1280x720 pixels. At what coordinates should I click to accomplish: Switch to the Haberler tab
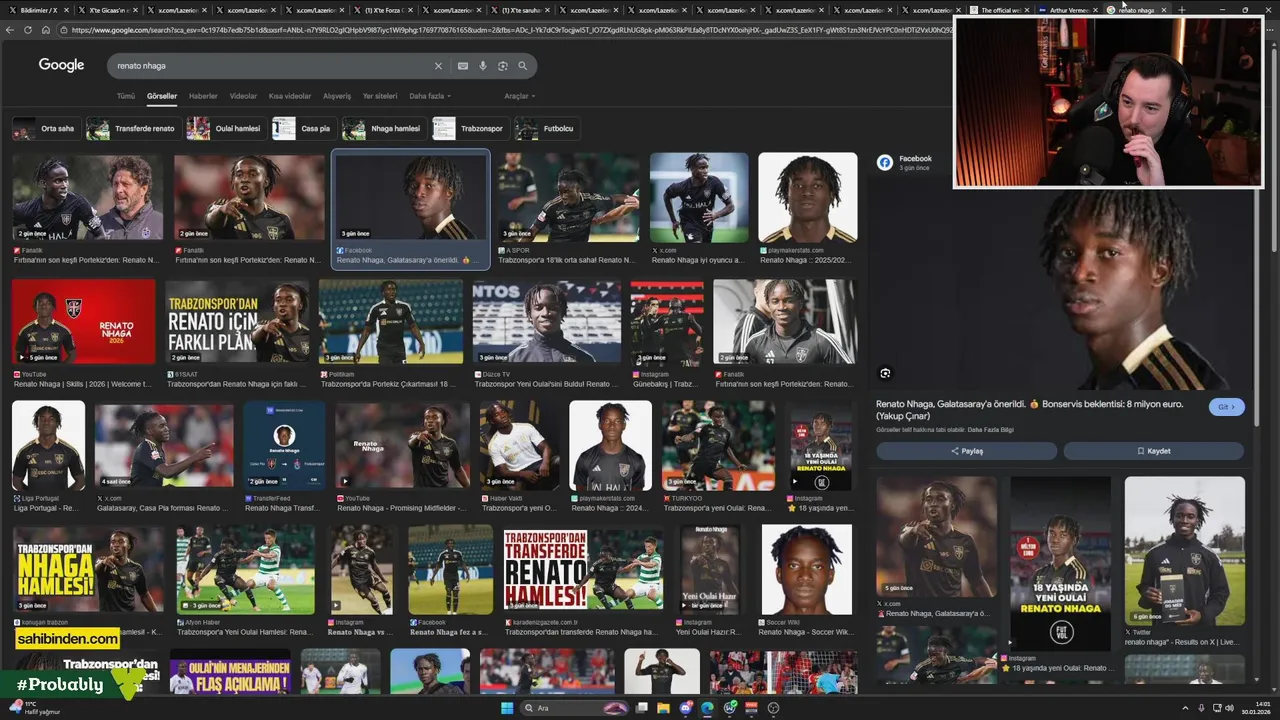click(203, 96)
